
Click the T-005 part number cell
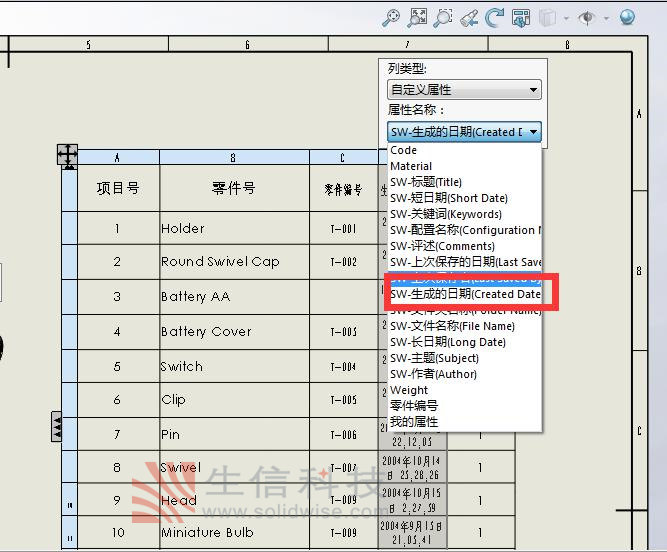[344, 400]
